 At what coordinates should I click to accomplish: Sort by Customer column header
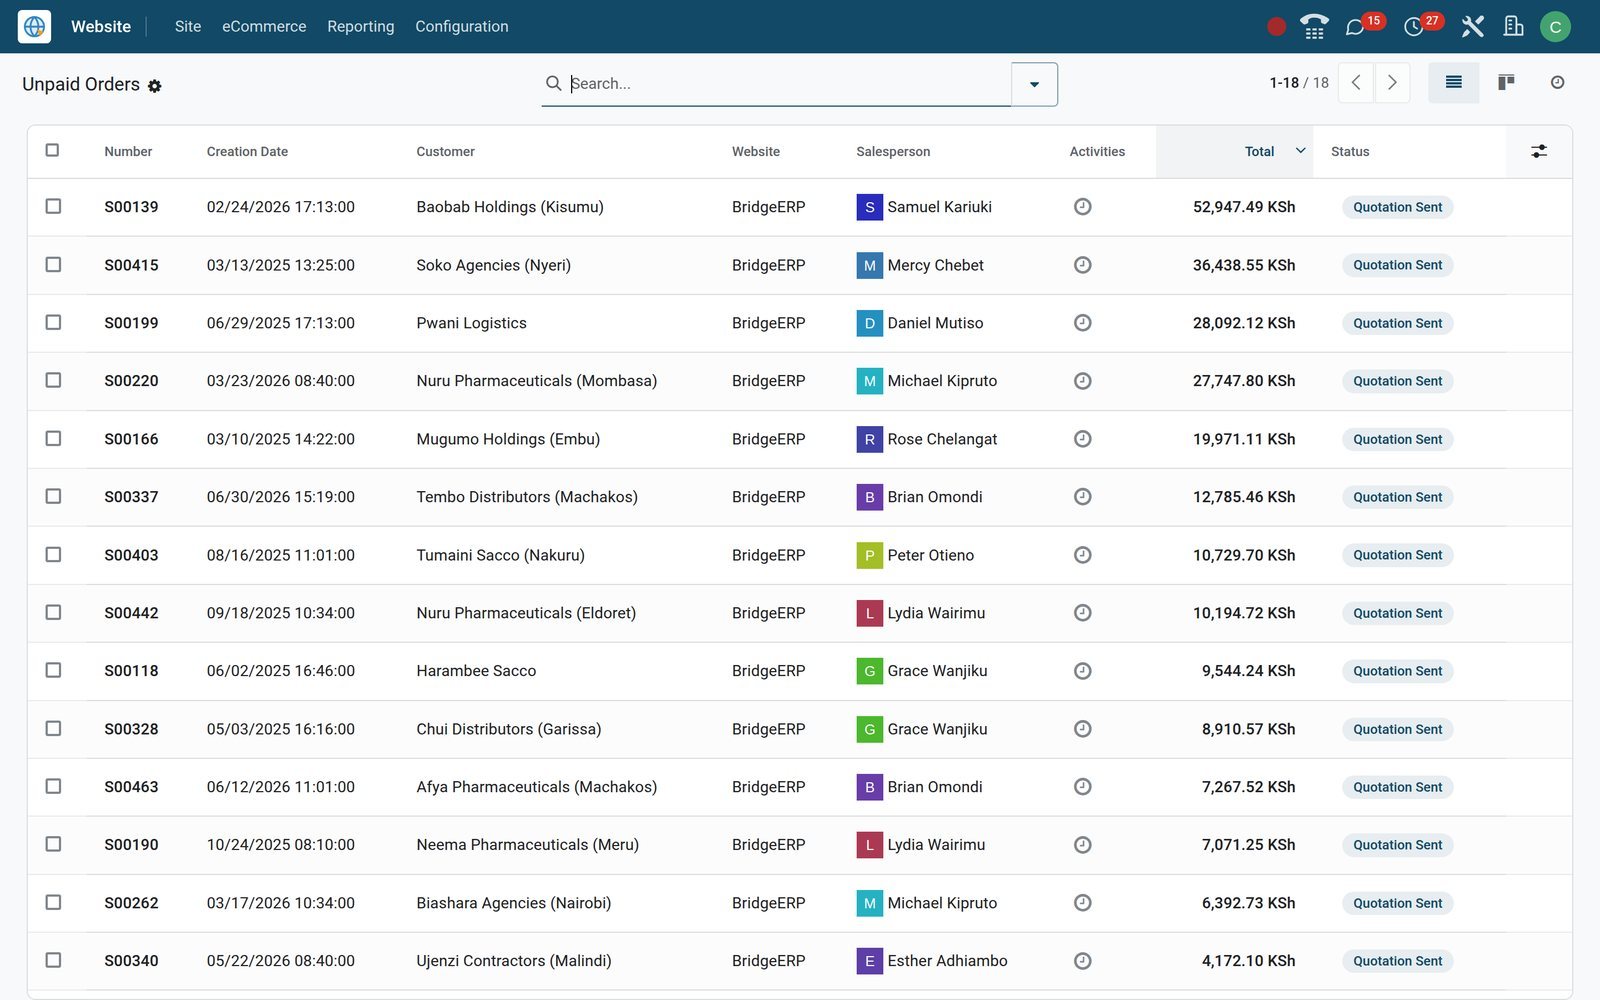point(446,152)
